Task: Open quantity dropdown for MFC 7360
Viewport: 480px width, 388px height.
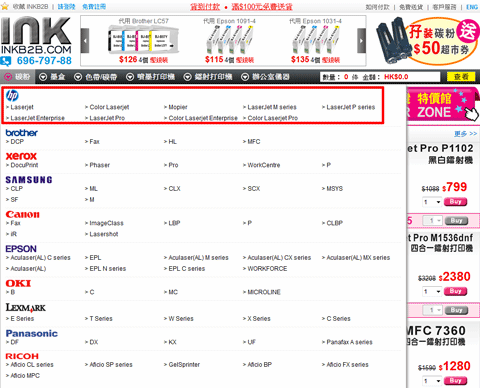Action: (432, 381)
